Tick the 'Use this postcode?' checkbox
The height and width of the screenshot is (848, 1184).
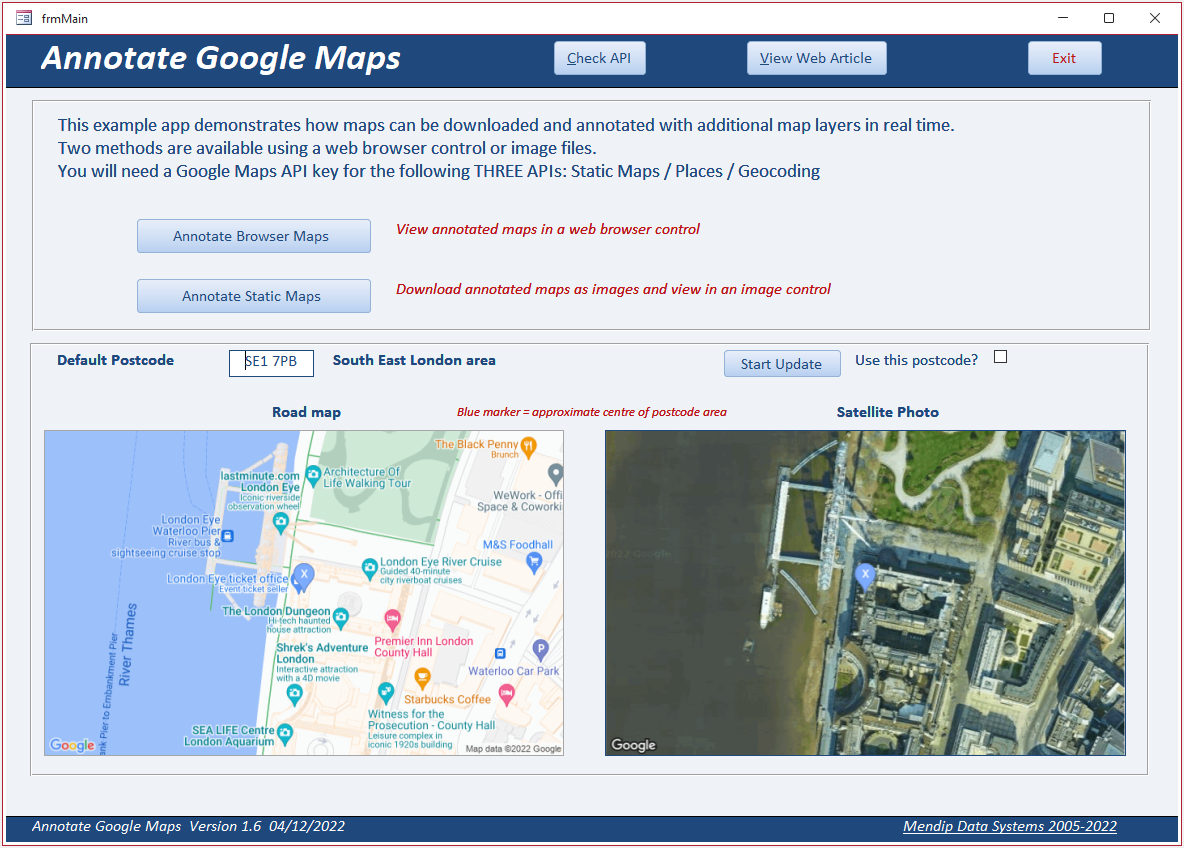tap(1001, 357)
